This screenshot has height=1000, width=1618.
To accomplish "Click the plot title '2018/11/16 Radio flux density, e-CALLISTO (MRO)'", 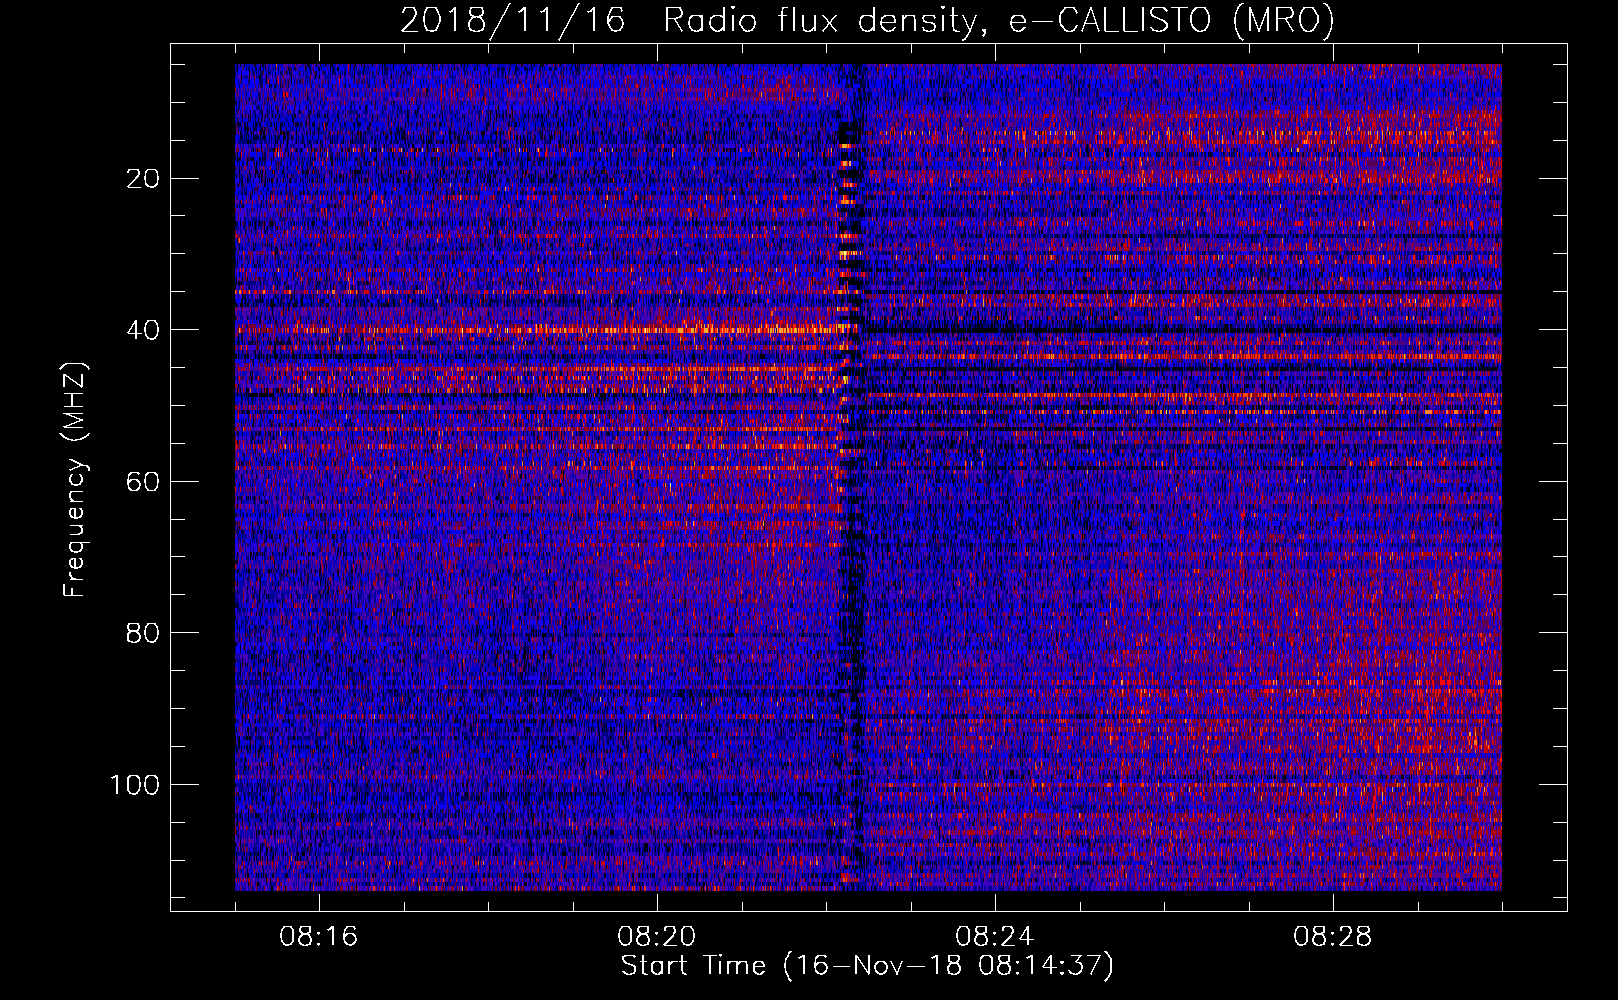I will click(x=867, y=20).
